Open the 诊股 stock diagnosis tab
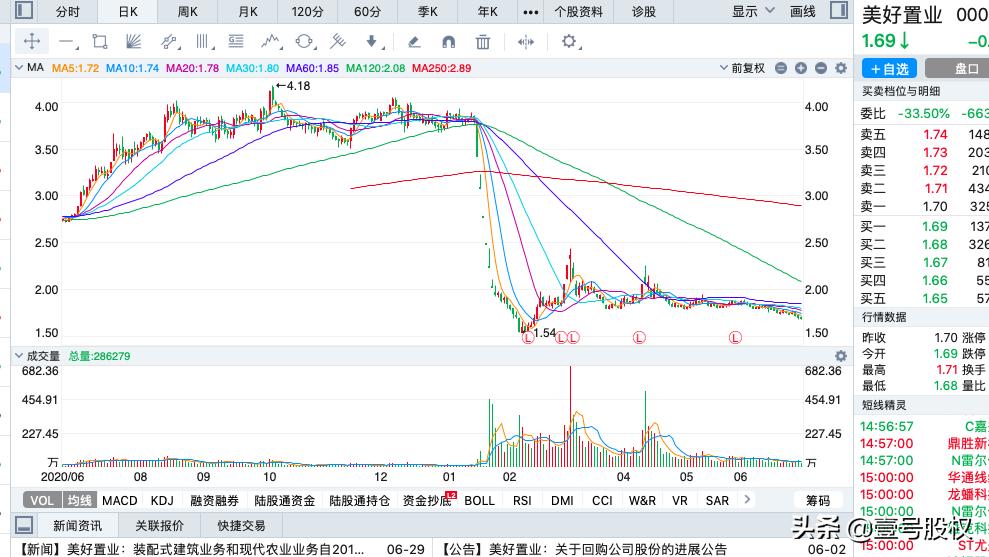The height and width of the screenshot is (557, 989). click(643, 11)
